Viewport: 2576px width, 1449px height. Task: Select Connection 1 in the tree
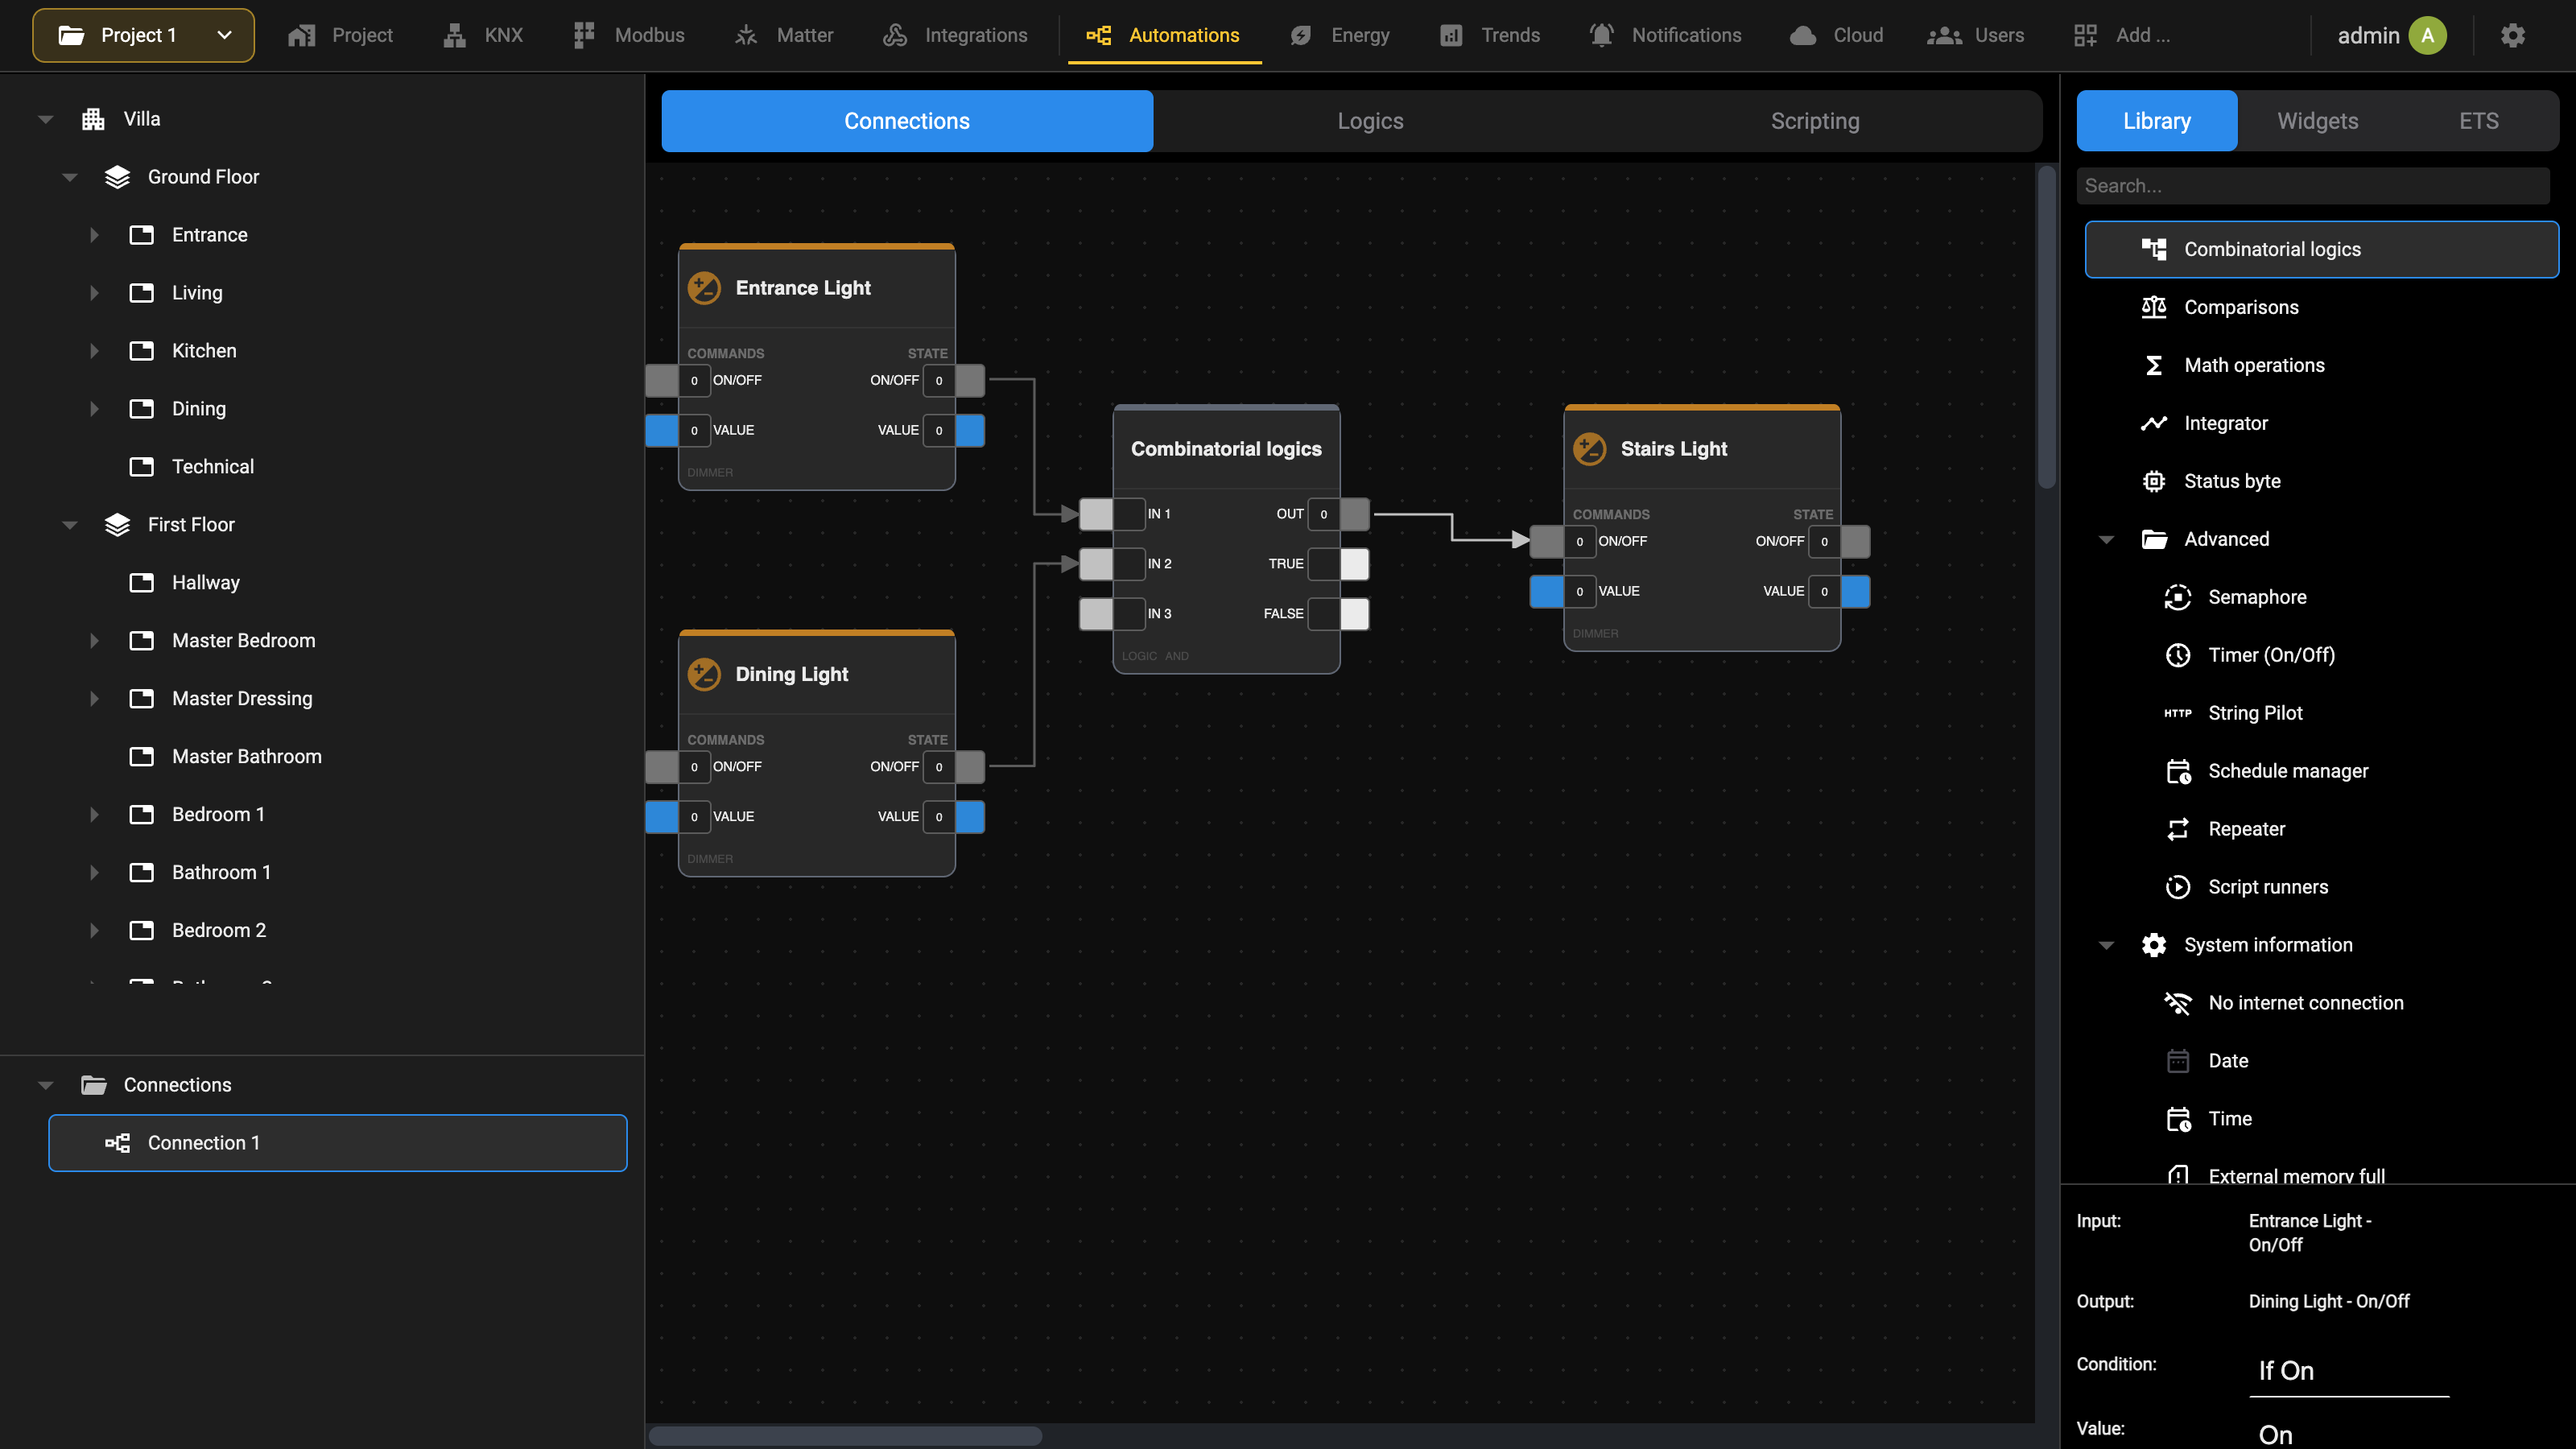[338, 1143]
